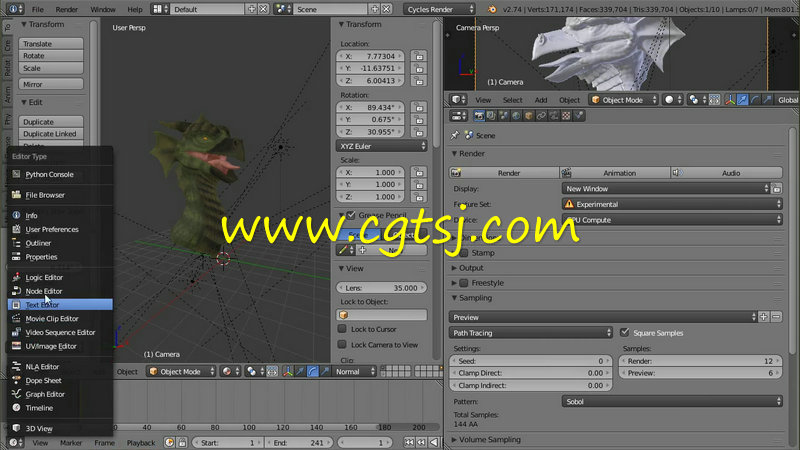
Task: Click the Translate tool button
Action: tap(51, 44)
